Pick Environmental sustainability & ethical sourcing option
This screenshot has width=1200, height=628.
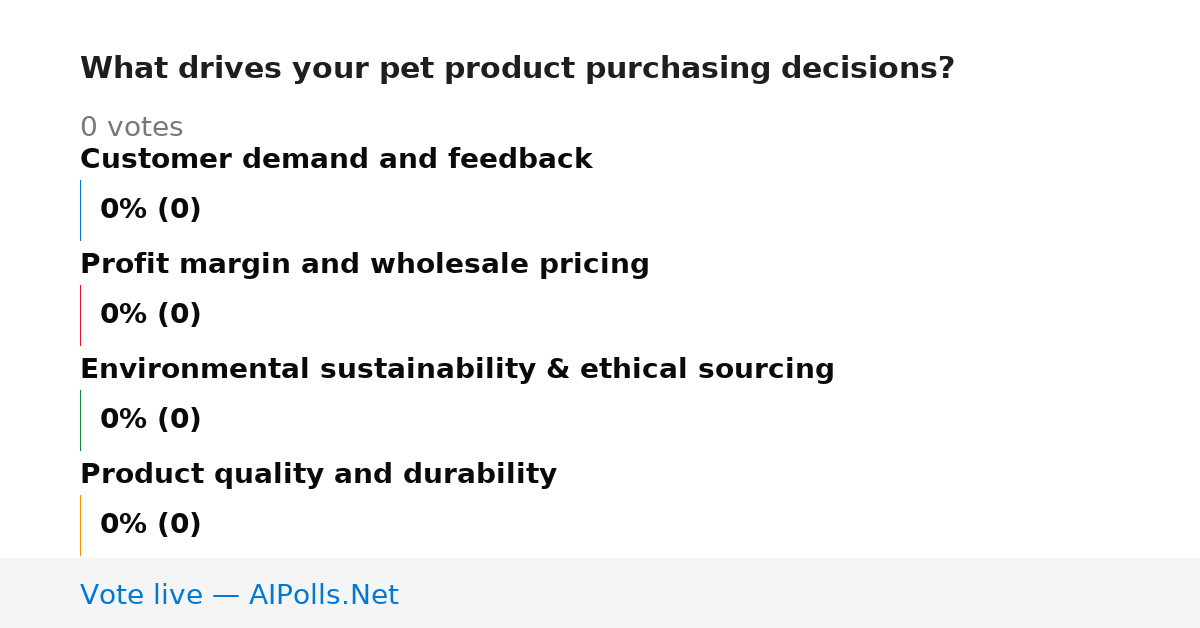pos(457,369)
